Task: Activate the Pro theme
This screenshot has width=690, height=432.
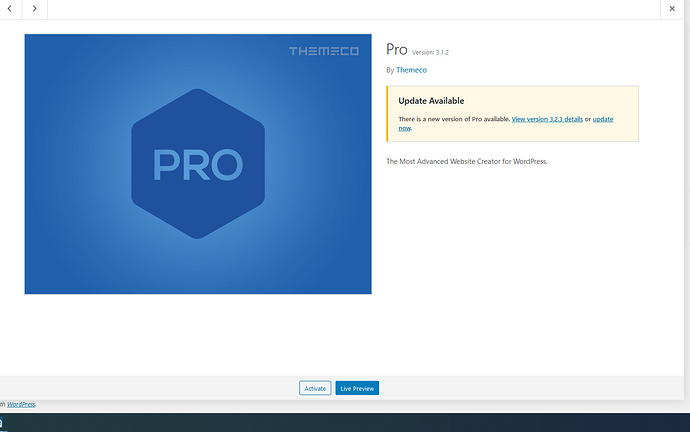Action: point(315,388)
